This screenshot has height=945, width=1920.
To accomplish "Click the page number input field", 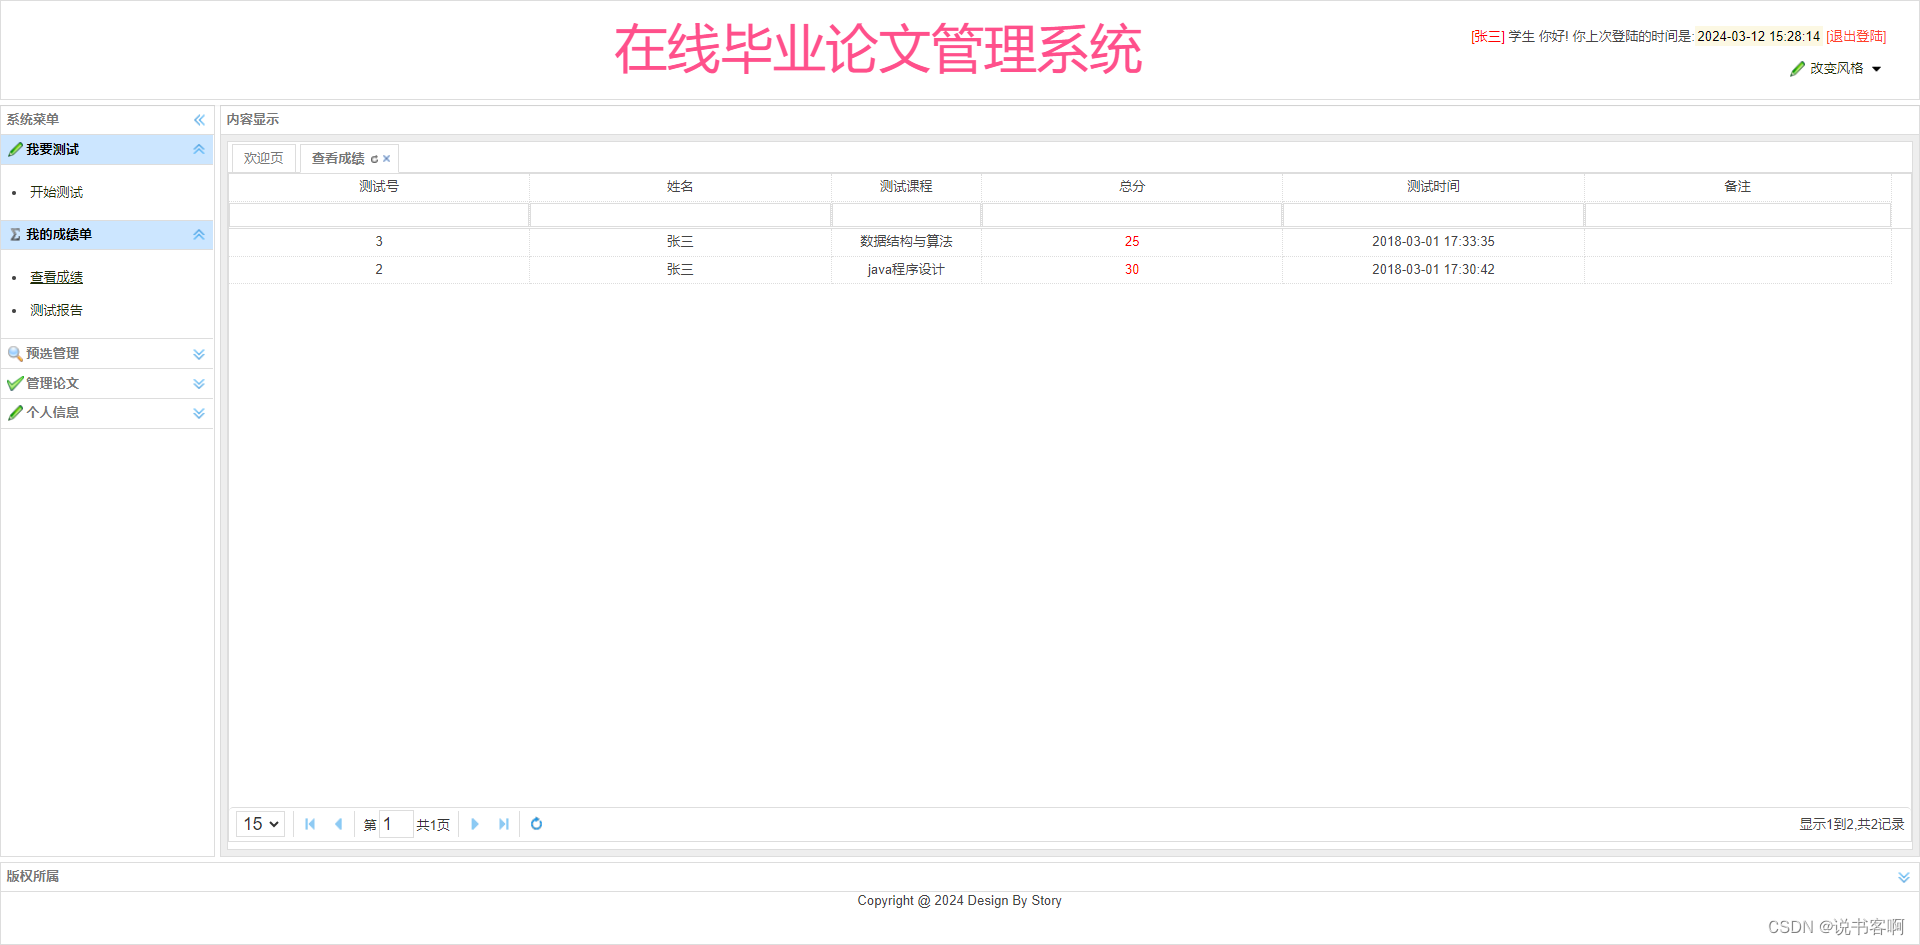I will 396,824.
